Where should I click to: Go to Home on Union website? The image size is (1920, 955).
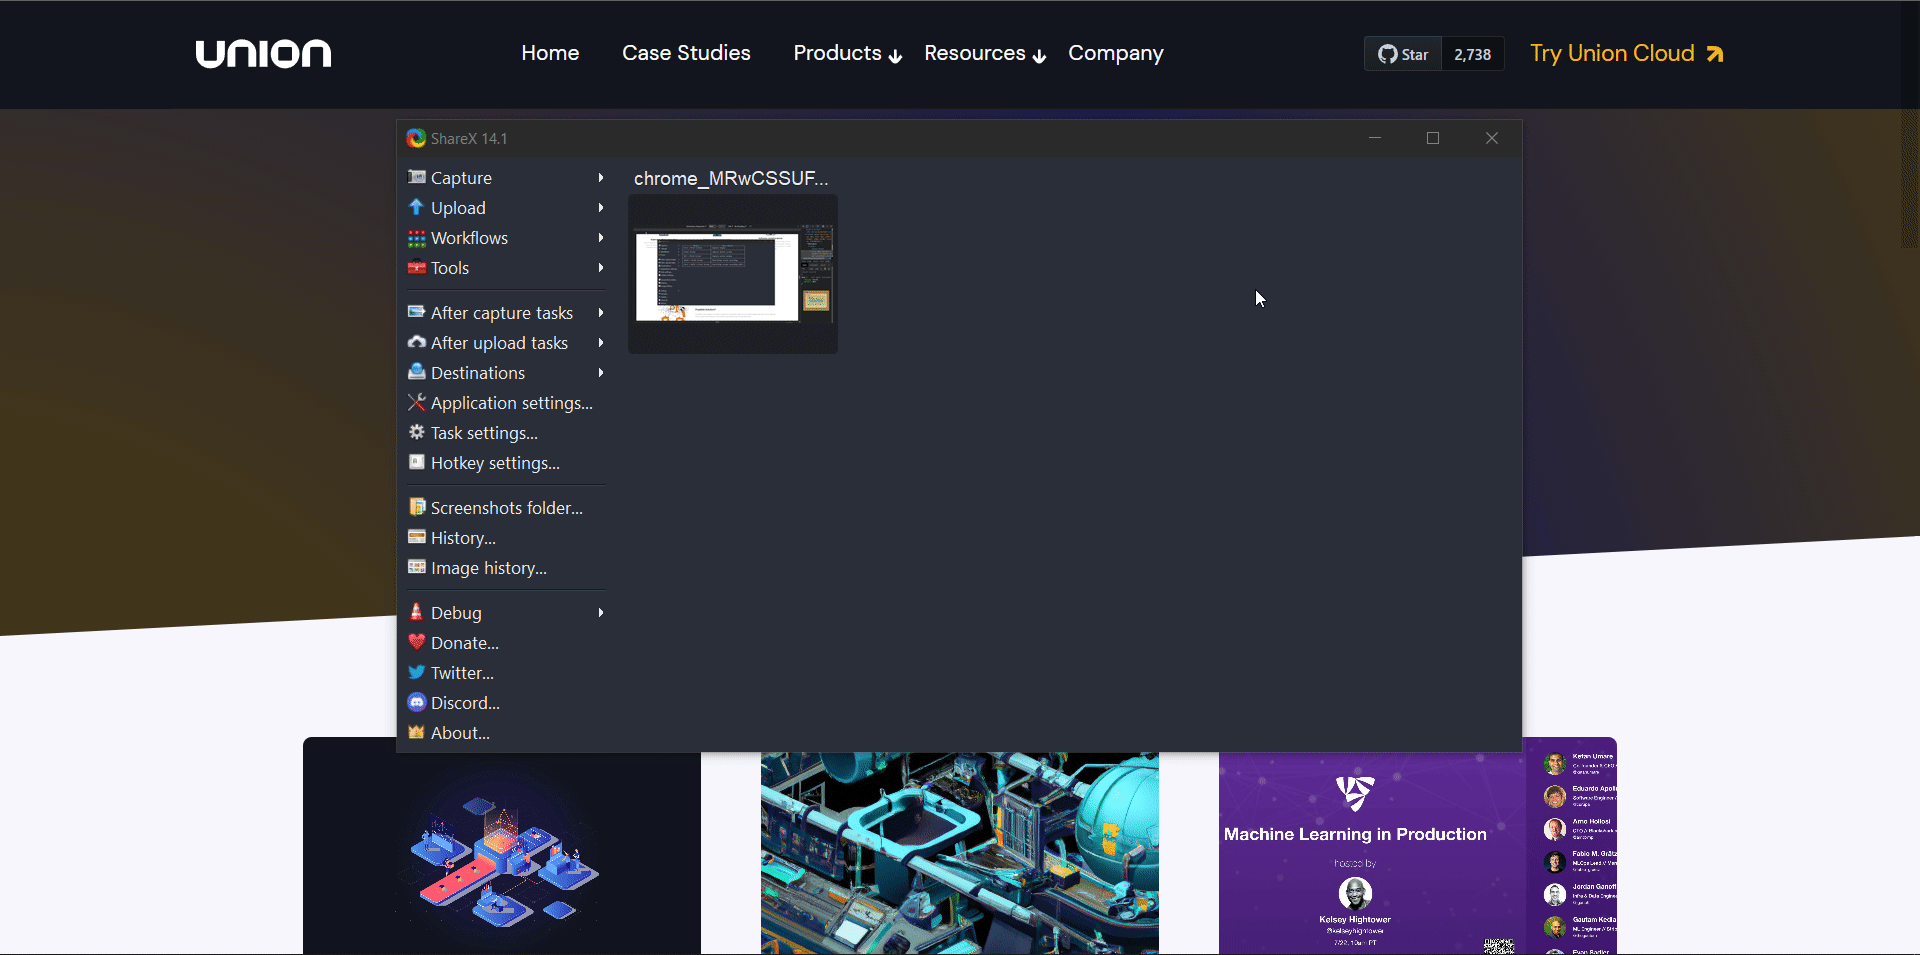(550, 53)
